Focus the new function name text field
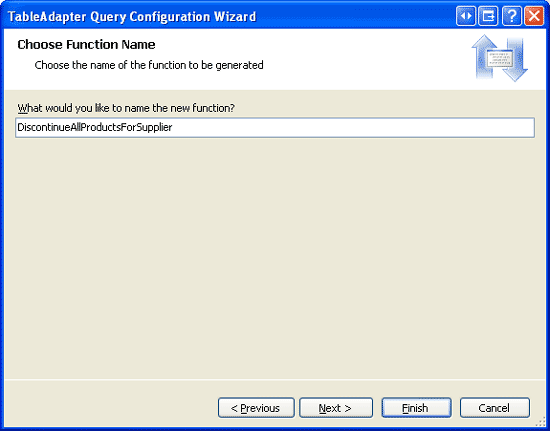Image resolution: width=550 pixels, height=431 pixels. pyautogui.click(x=275, y=127)
